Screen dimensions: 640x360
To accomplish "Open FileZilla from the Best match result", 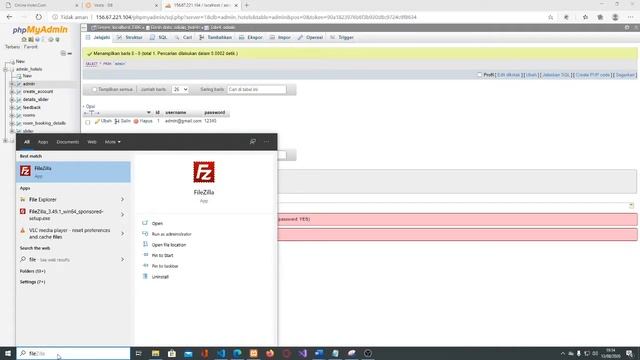I will pos(73,172).
